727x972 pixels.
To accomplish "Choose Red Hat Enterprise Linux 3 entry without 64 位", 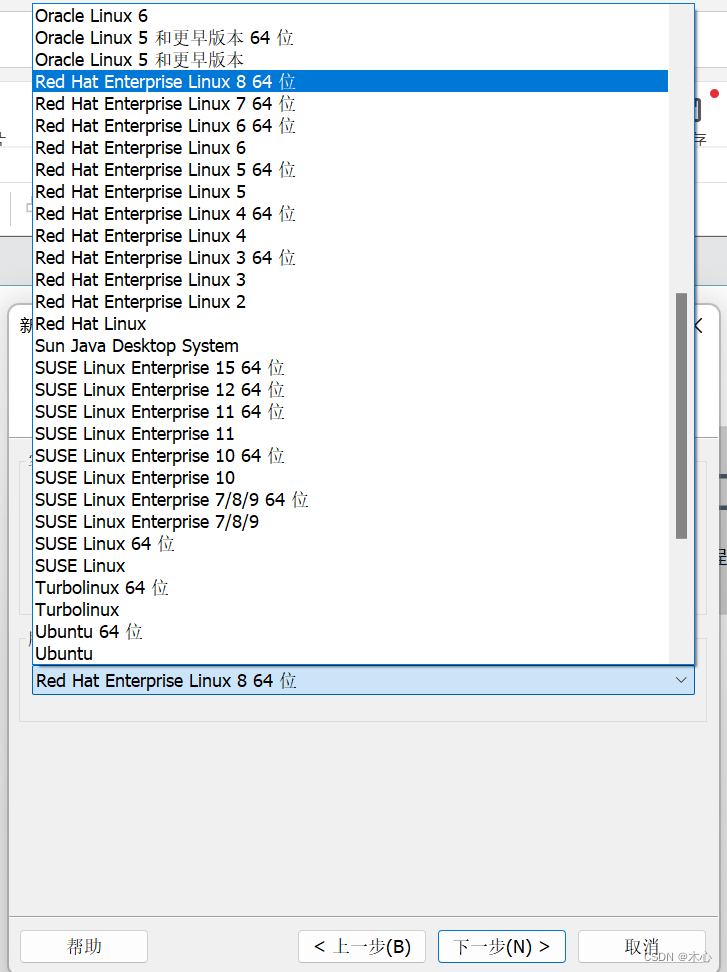I will tap(350, 280).
